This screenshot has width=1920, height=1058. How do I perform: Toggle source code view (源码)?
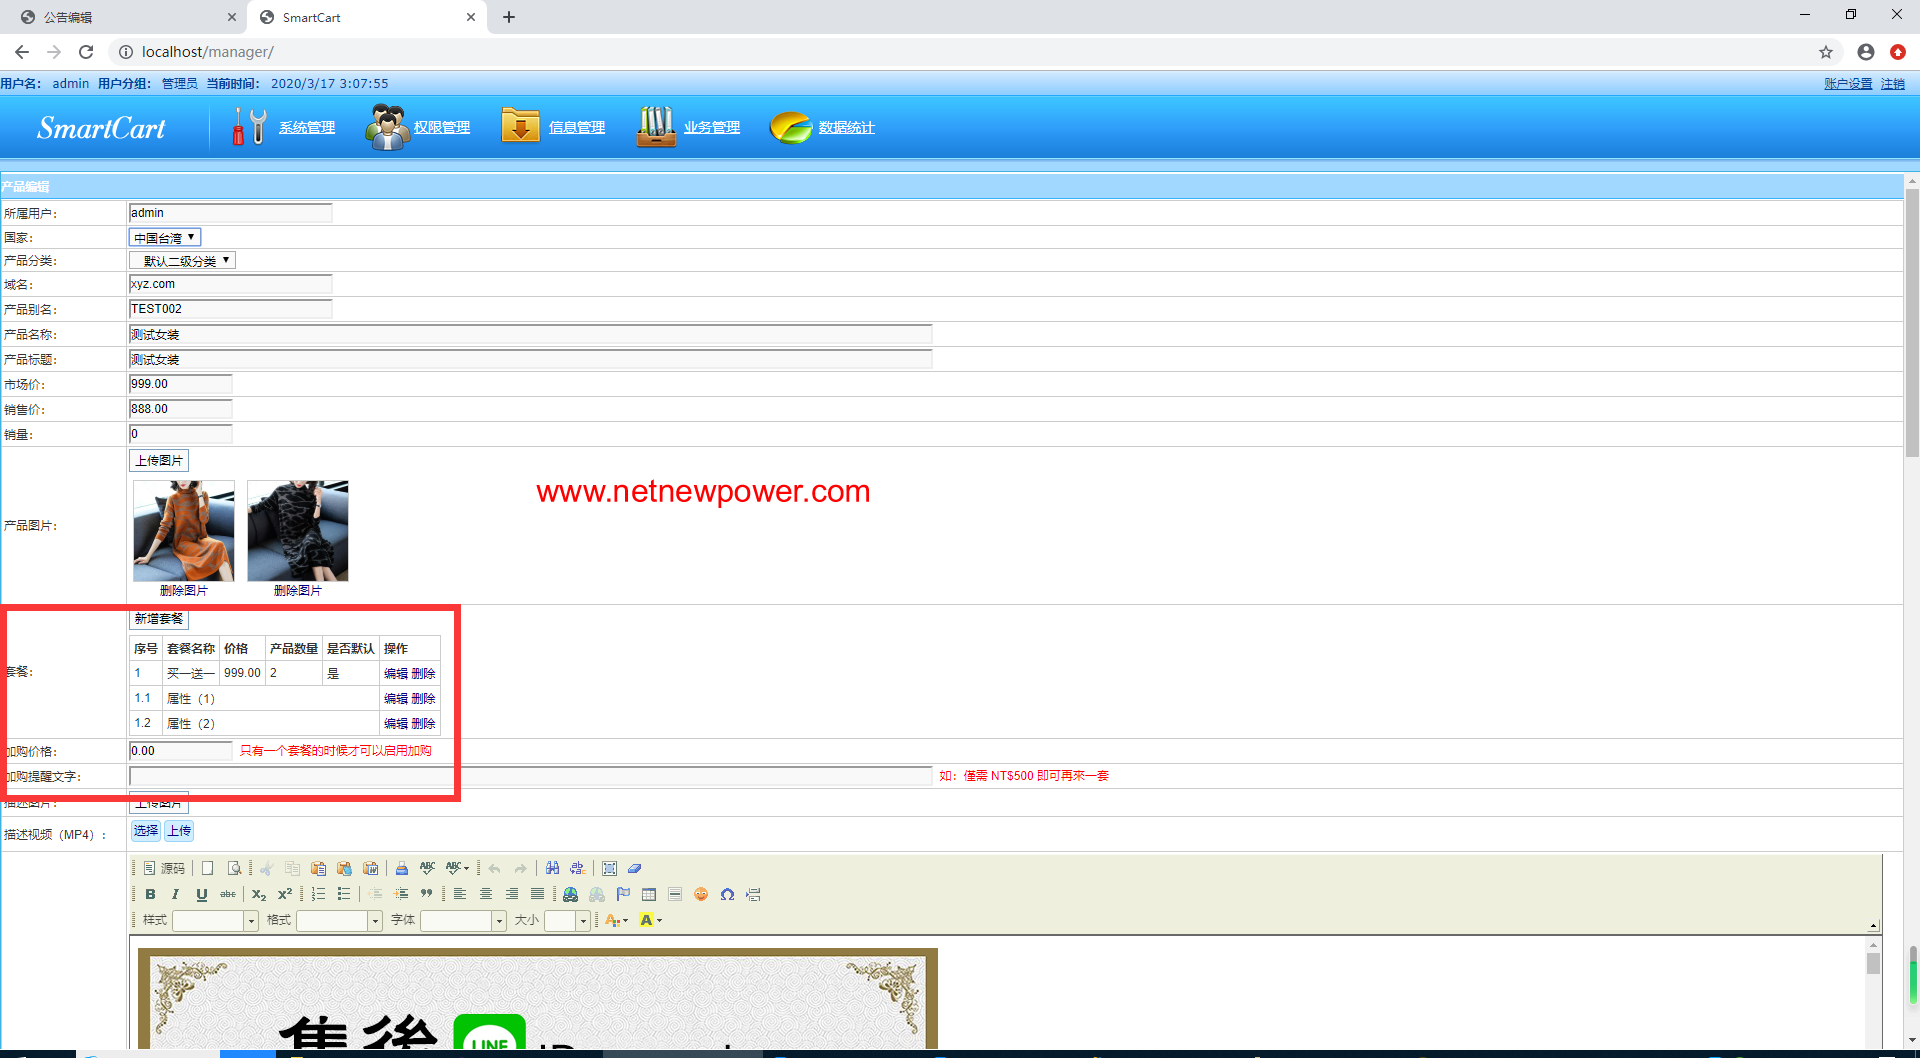pos(164,869)
